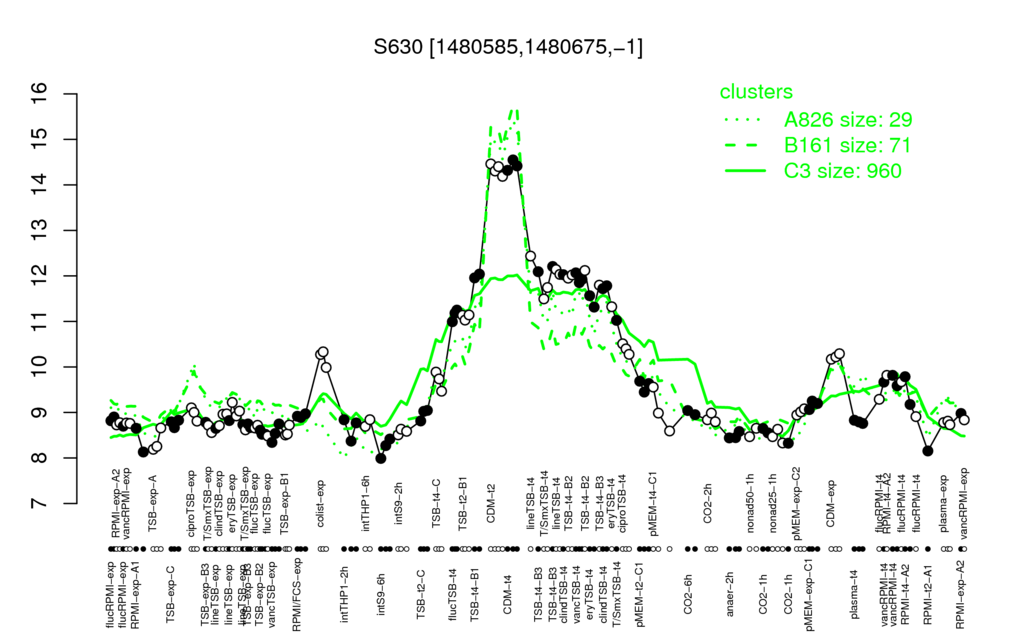The width and height of the screenshot is (1024, 640).
Task: Click x-axis label 'flucTSB-t4'
Action: (x=453, y=594)
